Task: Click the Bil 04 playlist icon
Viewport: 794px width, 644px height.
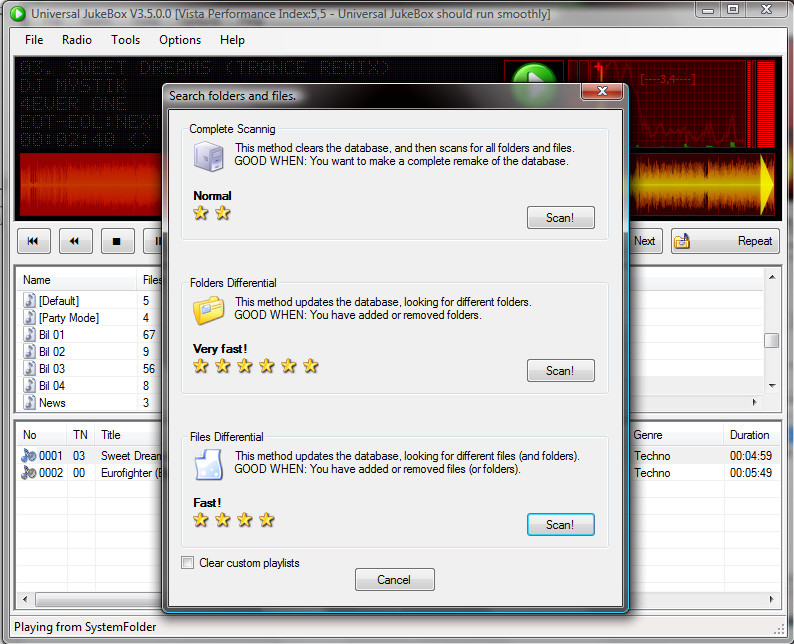Action: 30,386
